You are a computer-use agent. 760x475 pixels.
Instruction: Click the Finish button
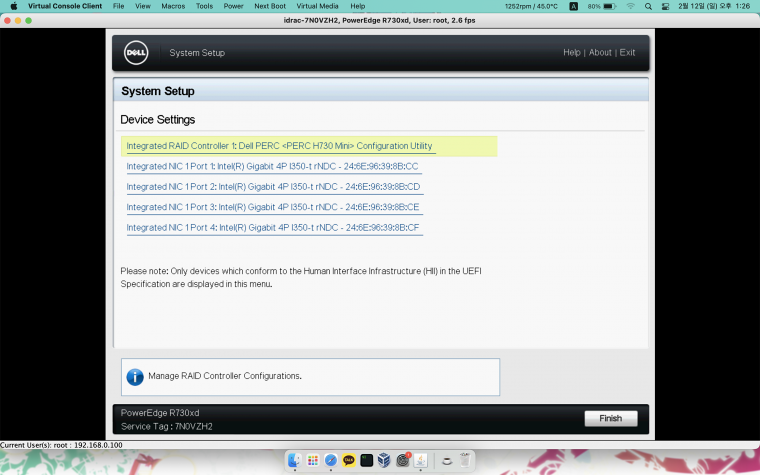coord(611,418)
